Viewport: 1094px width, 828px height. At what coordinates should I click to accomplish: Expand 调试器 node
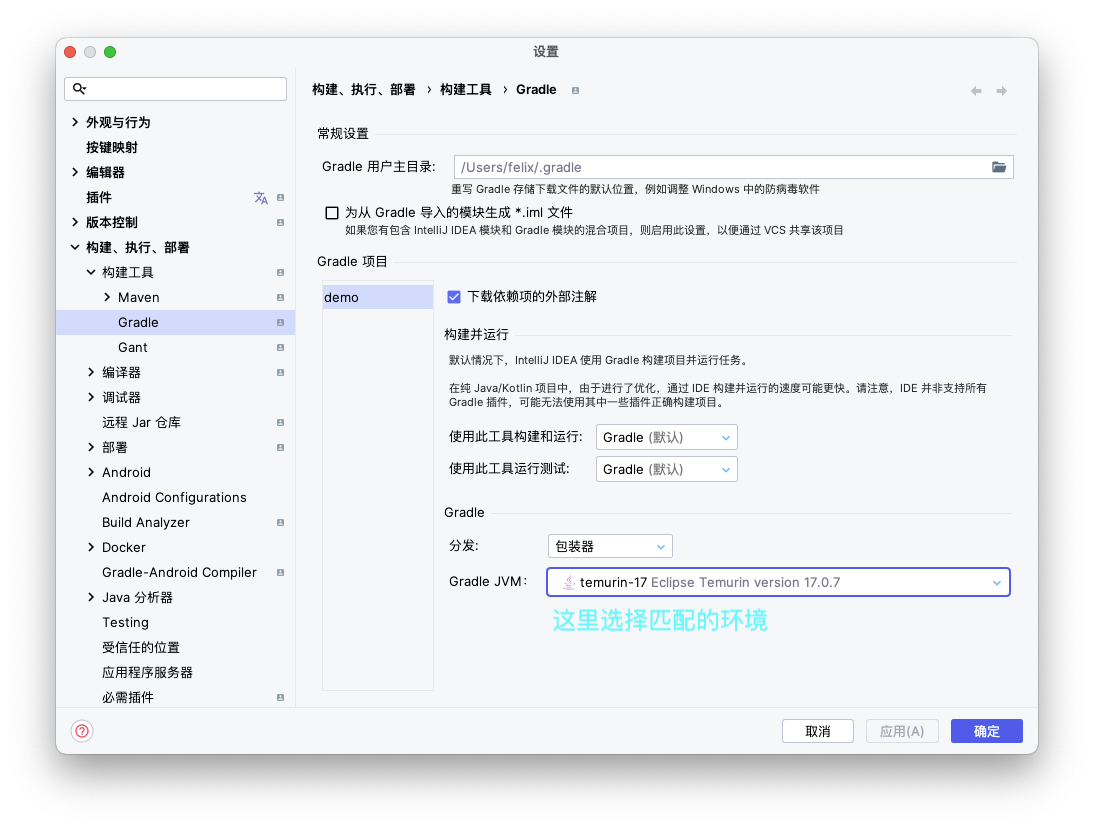(x=91, y=398)
